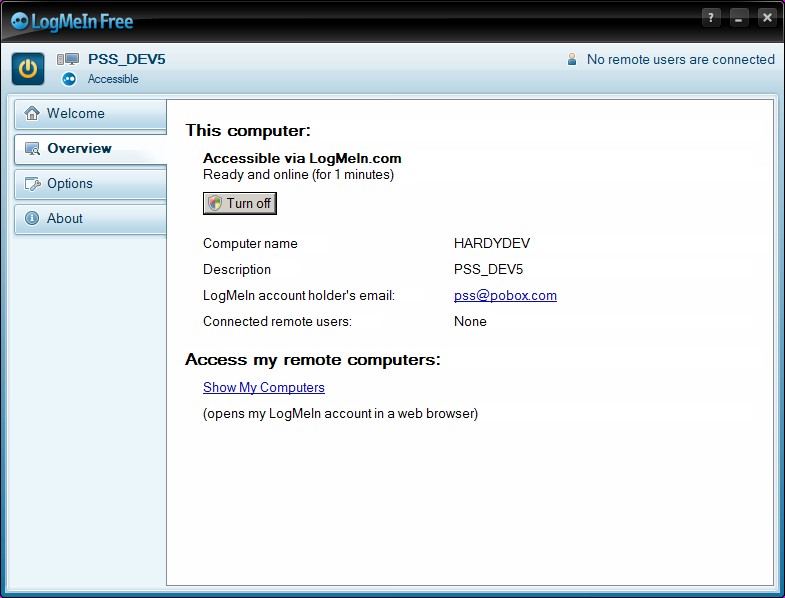
Task: Open the Show My Computers link
Action: tap(264, 388)
